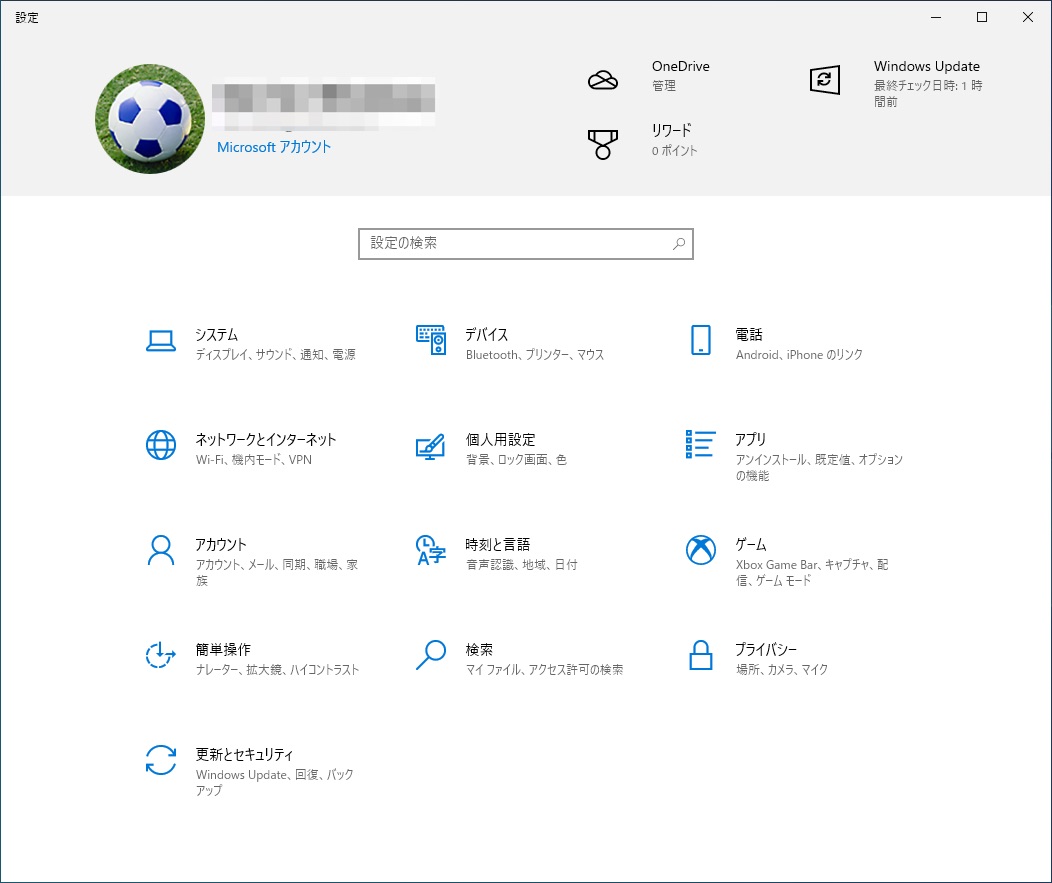
Task: Close the 設定 window
Action: pos(1027,17)
